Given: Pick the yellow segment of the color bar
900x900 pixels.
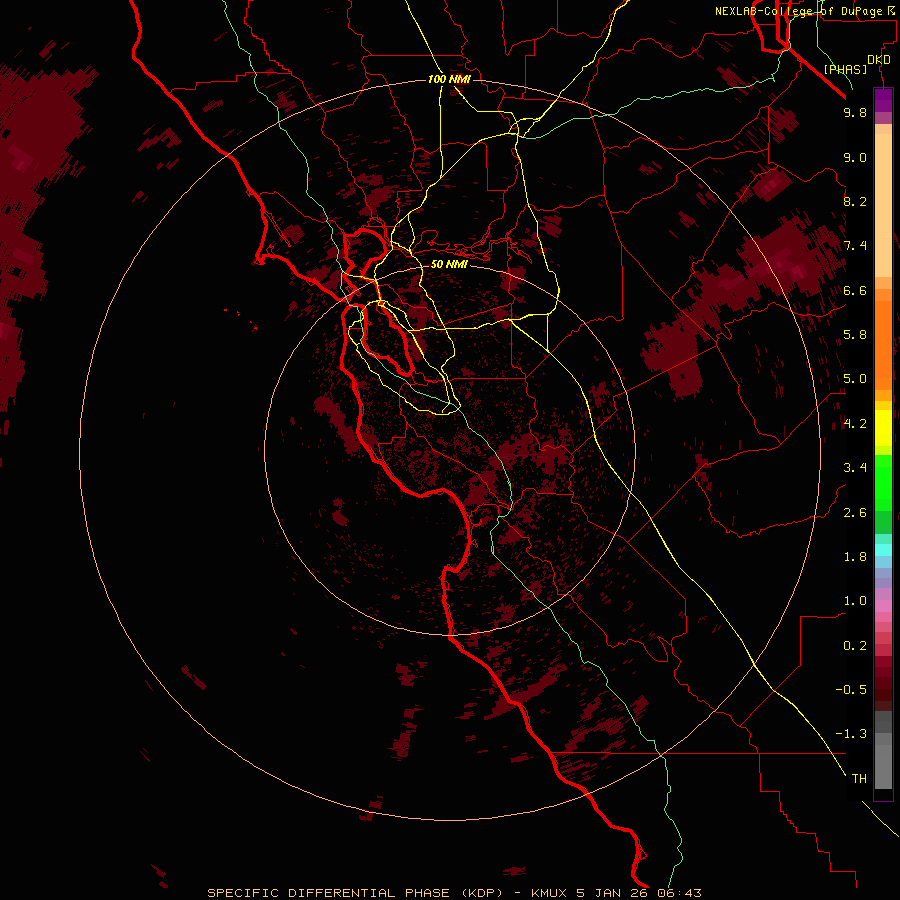Looking at the screenshot, I should pos(883,428).
